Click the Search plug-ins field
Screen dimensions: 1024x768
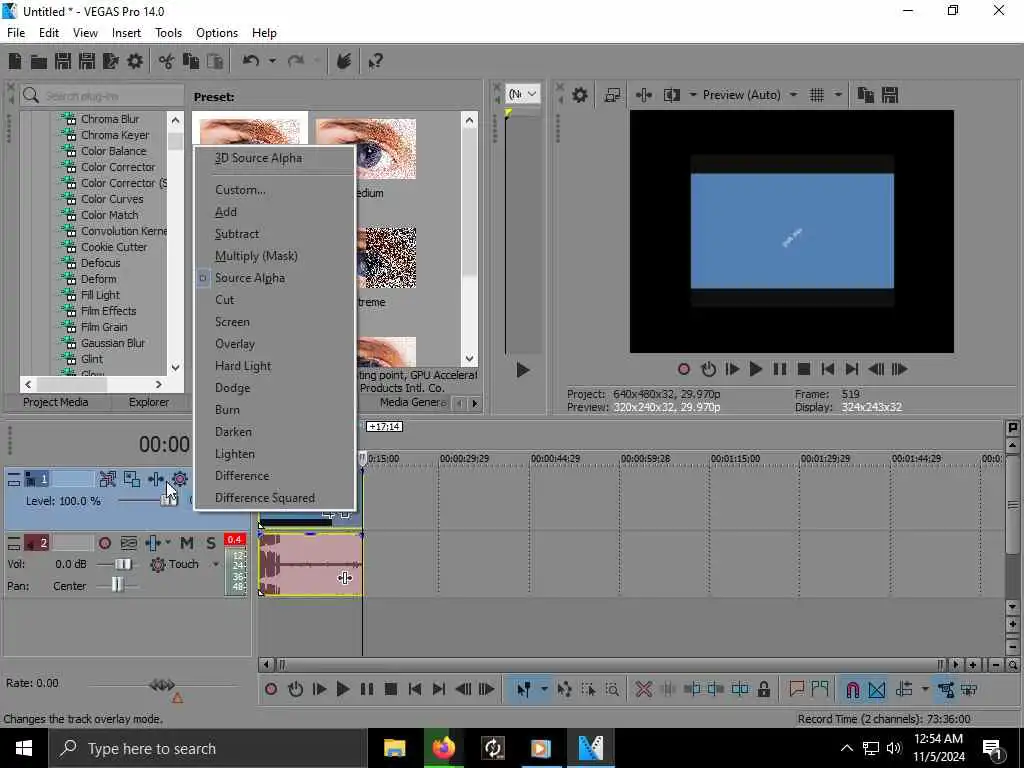tap(102, 96)
